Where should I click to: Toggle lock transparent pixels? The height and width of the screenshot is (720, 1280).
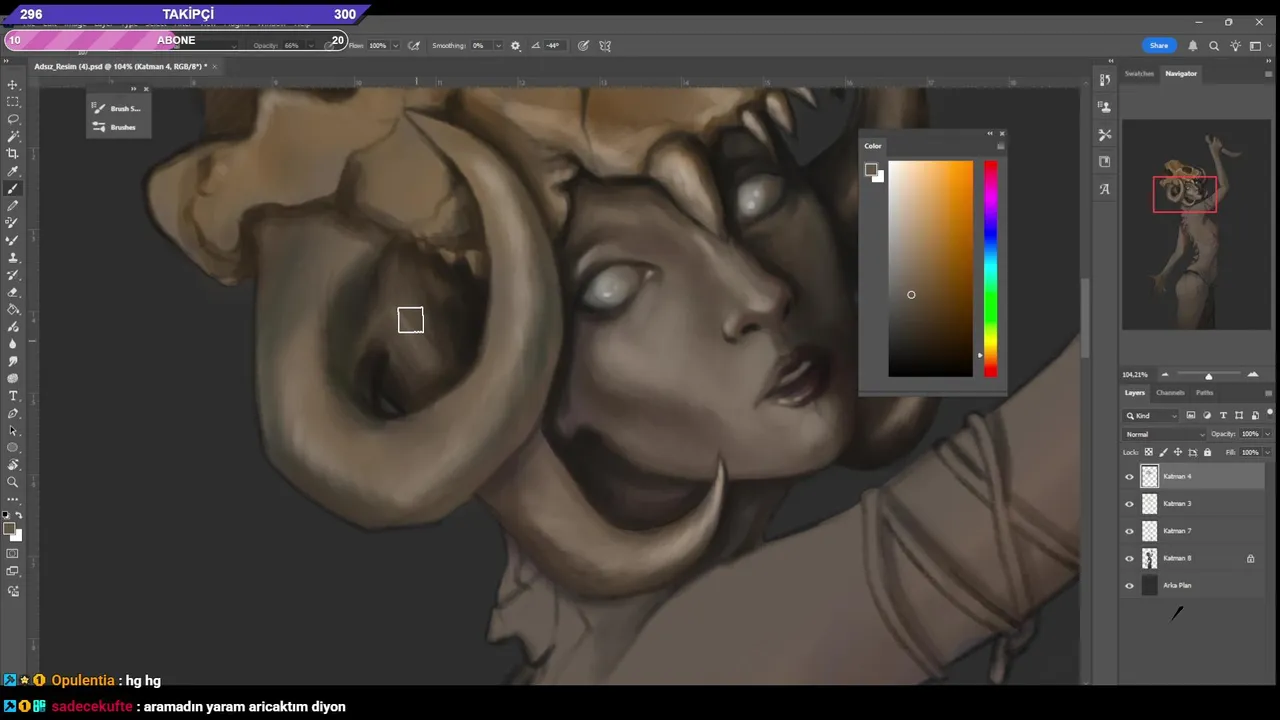tap(1149, 453)
